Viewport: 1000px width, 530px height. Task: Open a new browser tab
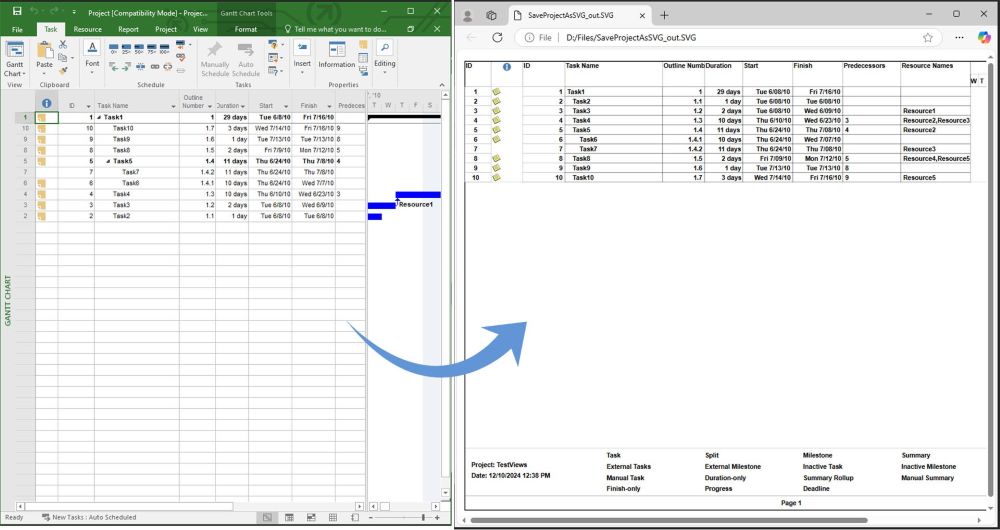coord(665,15)
